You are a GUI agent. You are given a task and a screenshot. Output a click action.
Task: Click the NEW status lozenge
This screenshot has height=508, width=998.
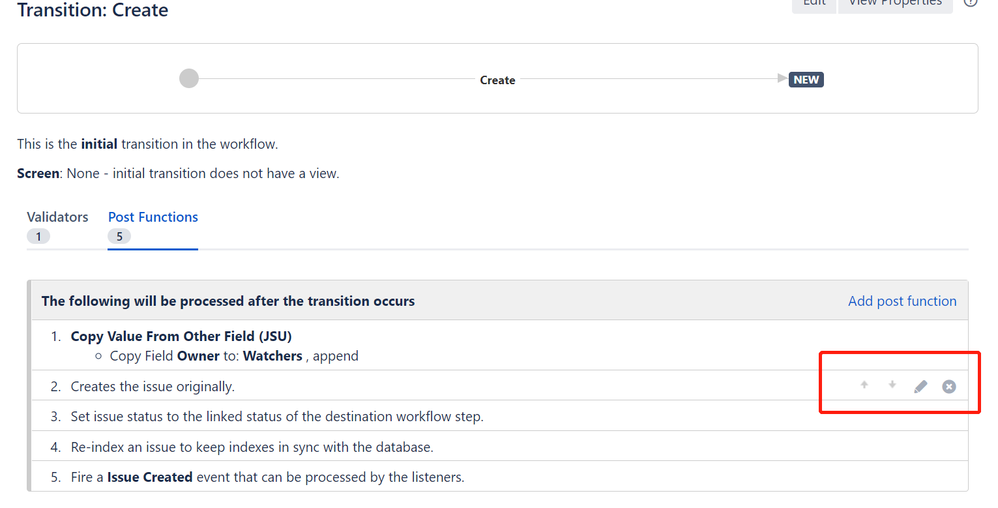pyautogui.click(x=806, y=80)
